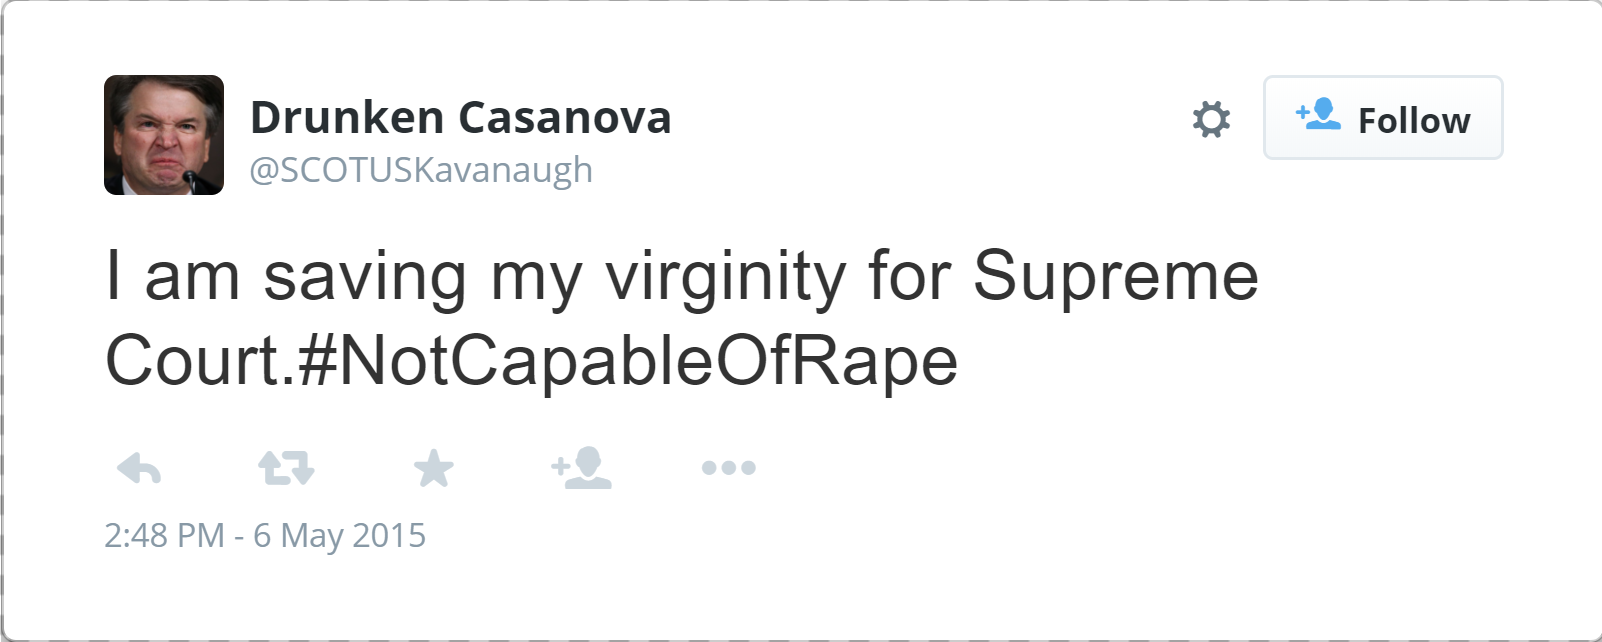This screenshot has height=642, width=1602.
Task: Click the "6 May 2015" date
Action: (340, 536)
